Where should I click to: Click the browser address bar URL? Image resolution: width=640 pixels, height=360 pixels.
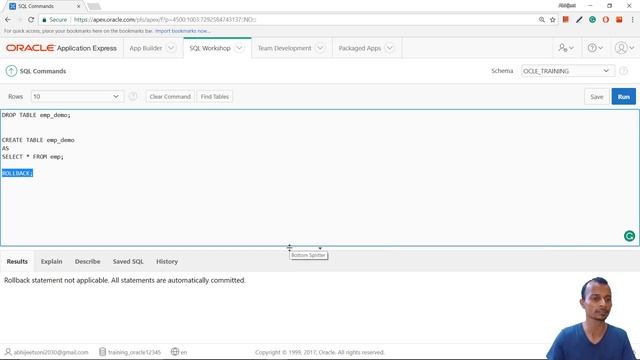(x=165, y=20)
